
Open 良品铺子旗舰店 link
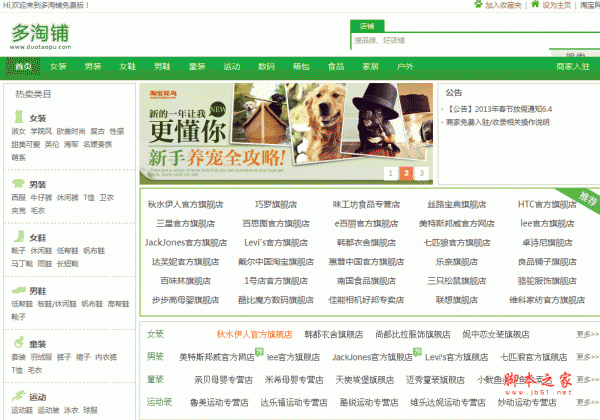click(547, 262)
